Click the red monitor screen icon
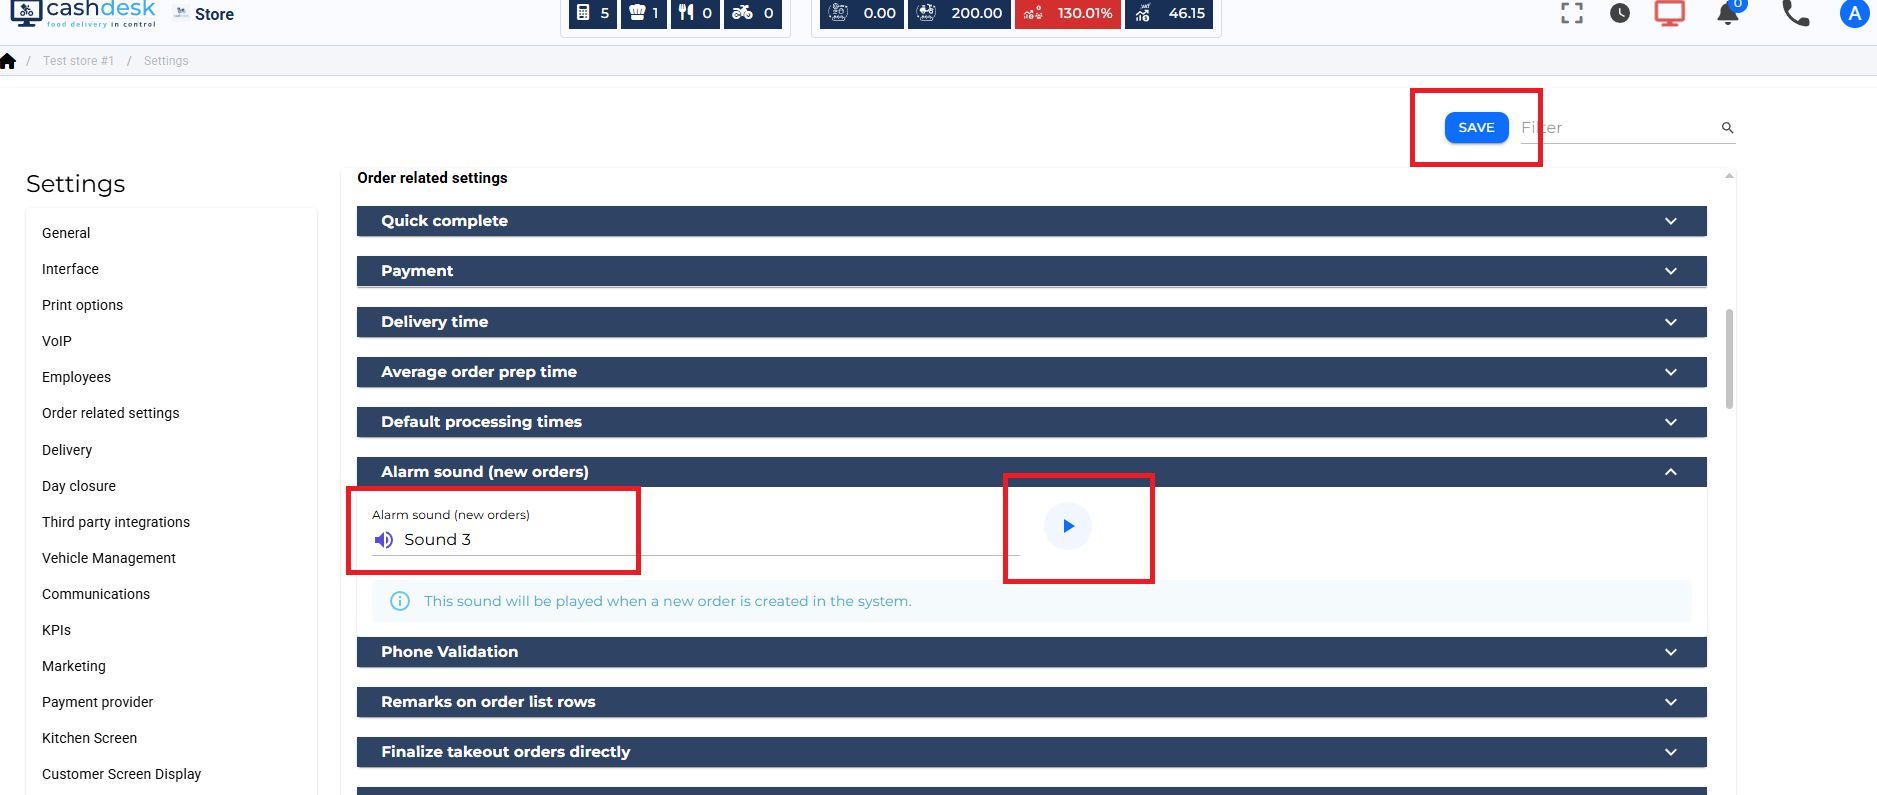The width and height of the screenshot is (1877, 795). 1669,13
